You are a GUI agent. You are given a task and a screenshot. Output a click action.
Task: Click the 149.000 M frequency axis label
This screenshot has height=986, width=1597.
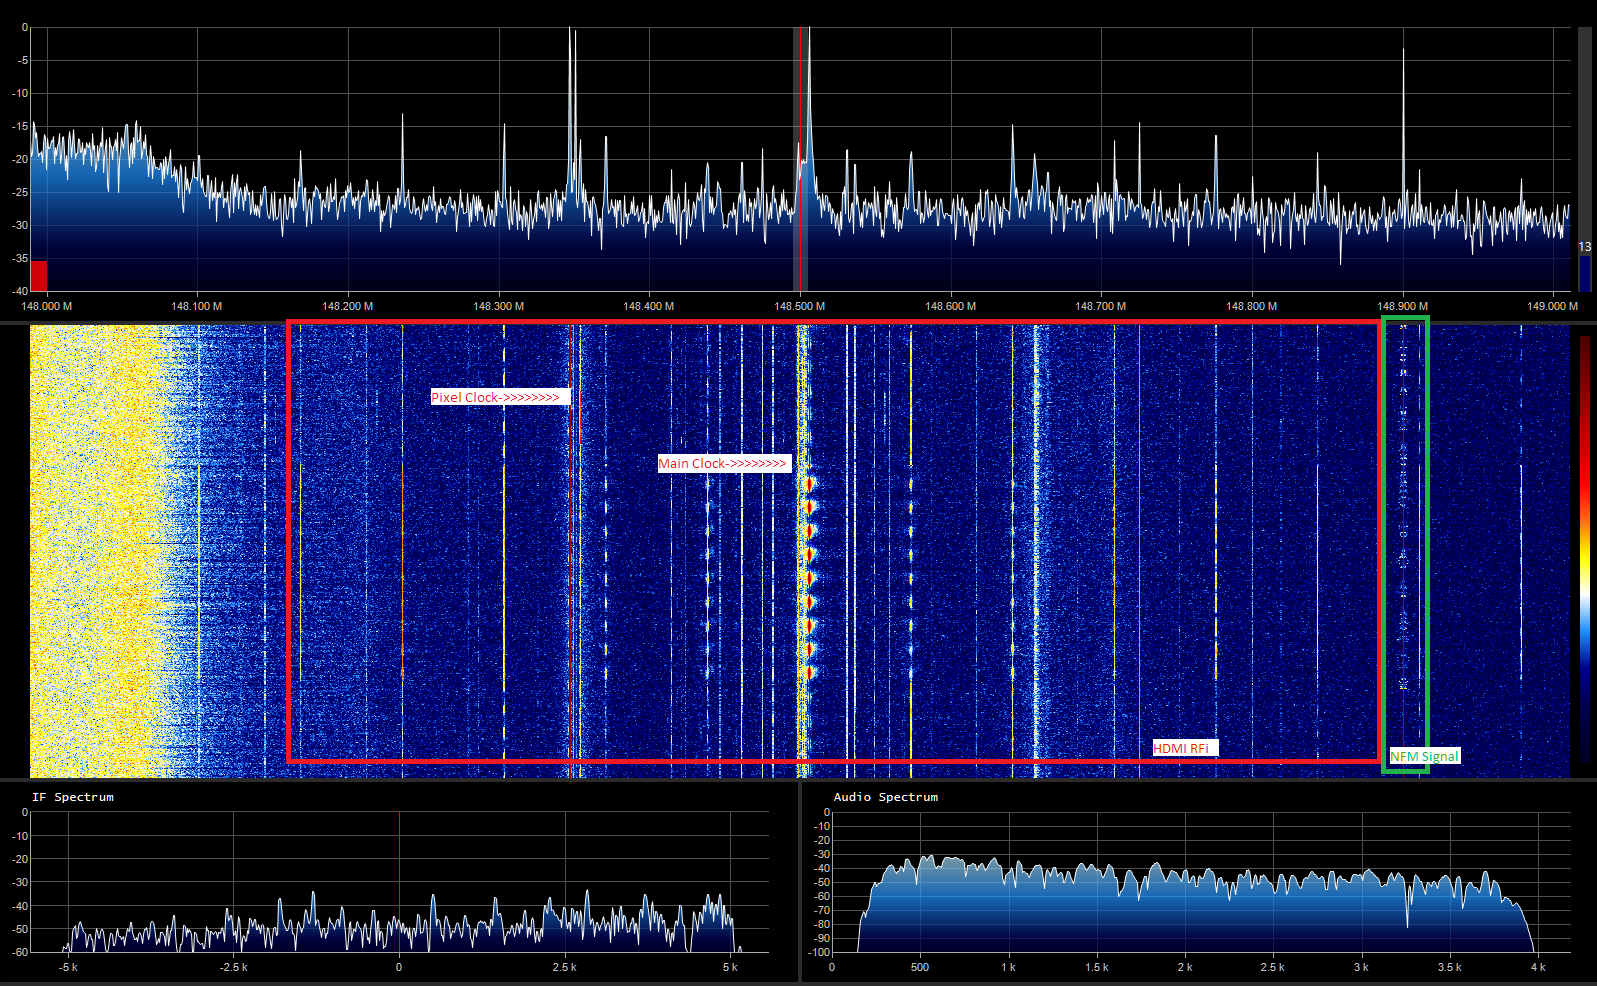(1552, 306)
